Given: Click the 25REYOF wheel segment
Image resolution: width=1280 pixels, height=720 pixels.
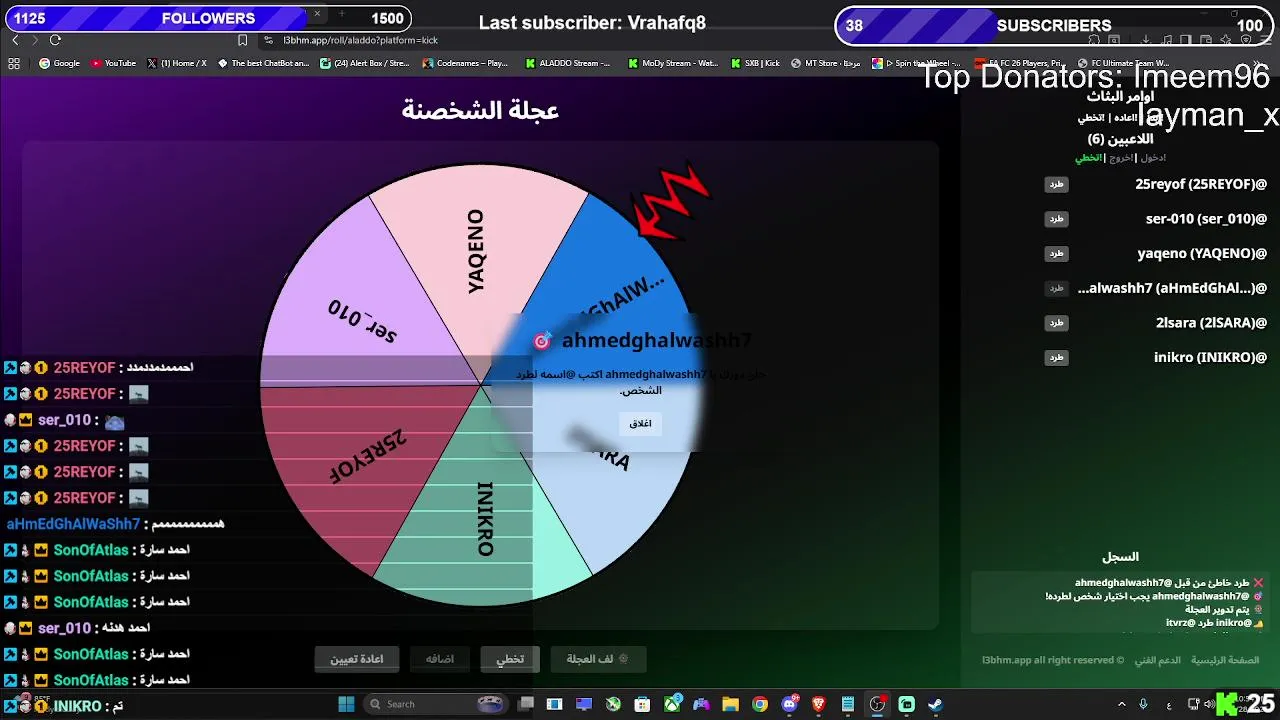Looking at the screenshot, I should 368,457.
